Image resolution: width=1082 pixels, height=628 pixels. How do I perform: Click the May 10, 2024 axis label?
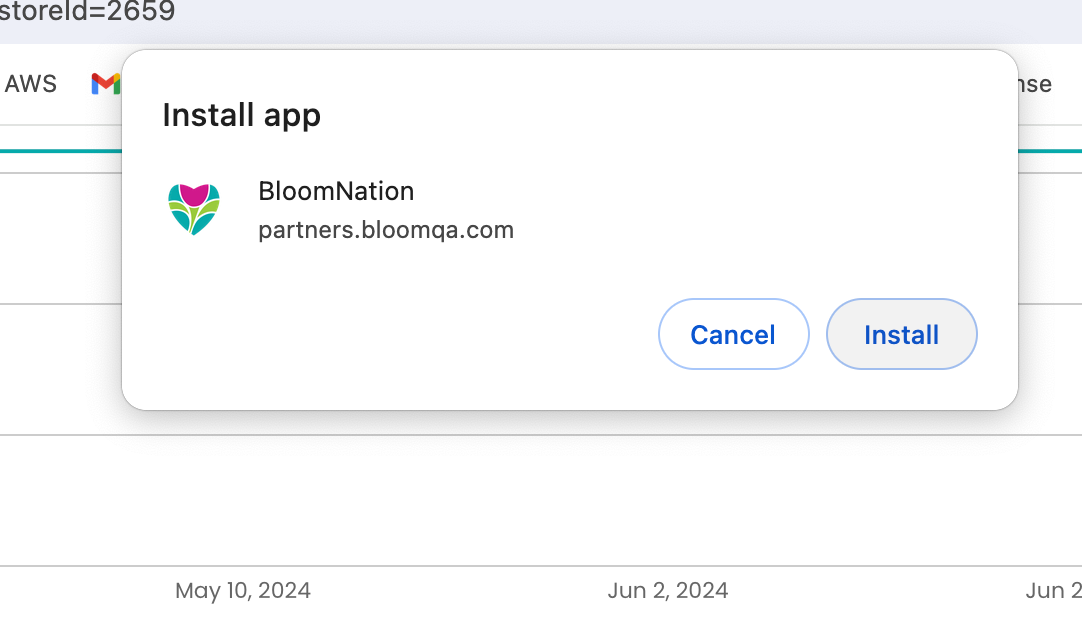click(x=243, y=590)
